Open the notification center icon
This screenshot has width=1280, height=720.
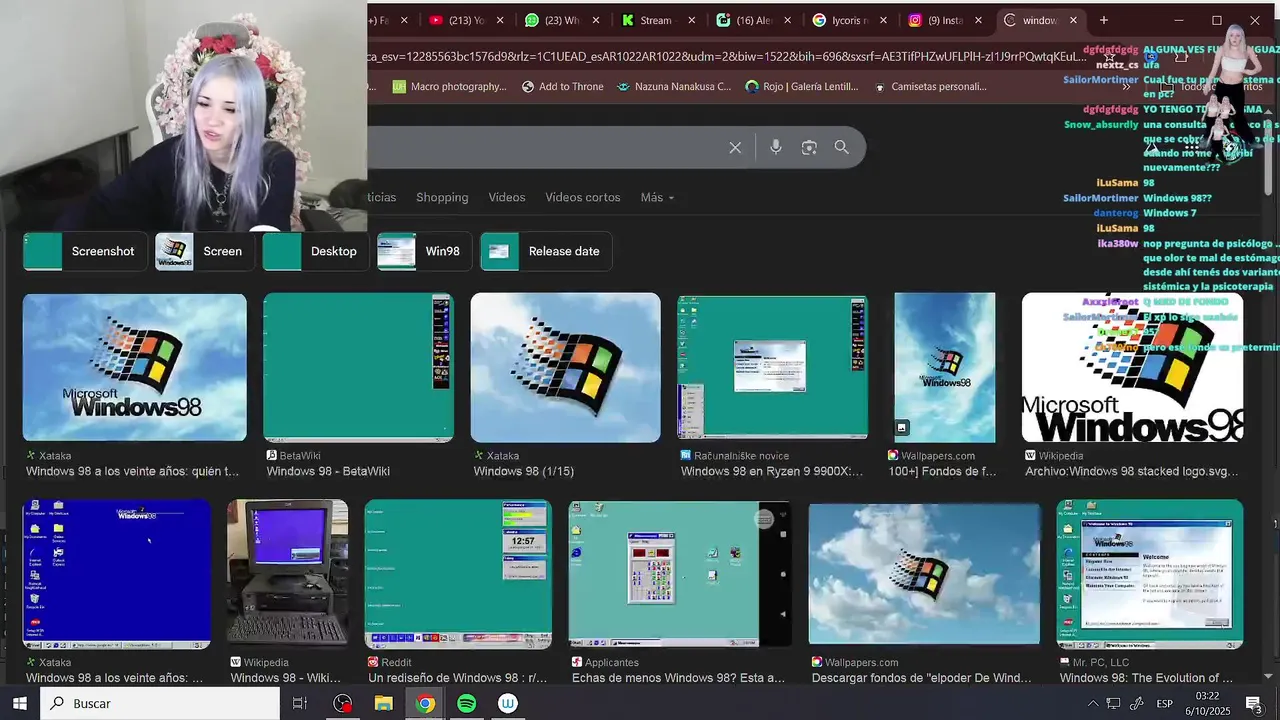pos(1254,704)
